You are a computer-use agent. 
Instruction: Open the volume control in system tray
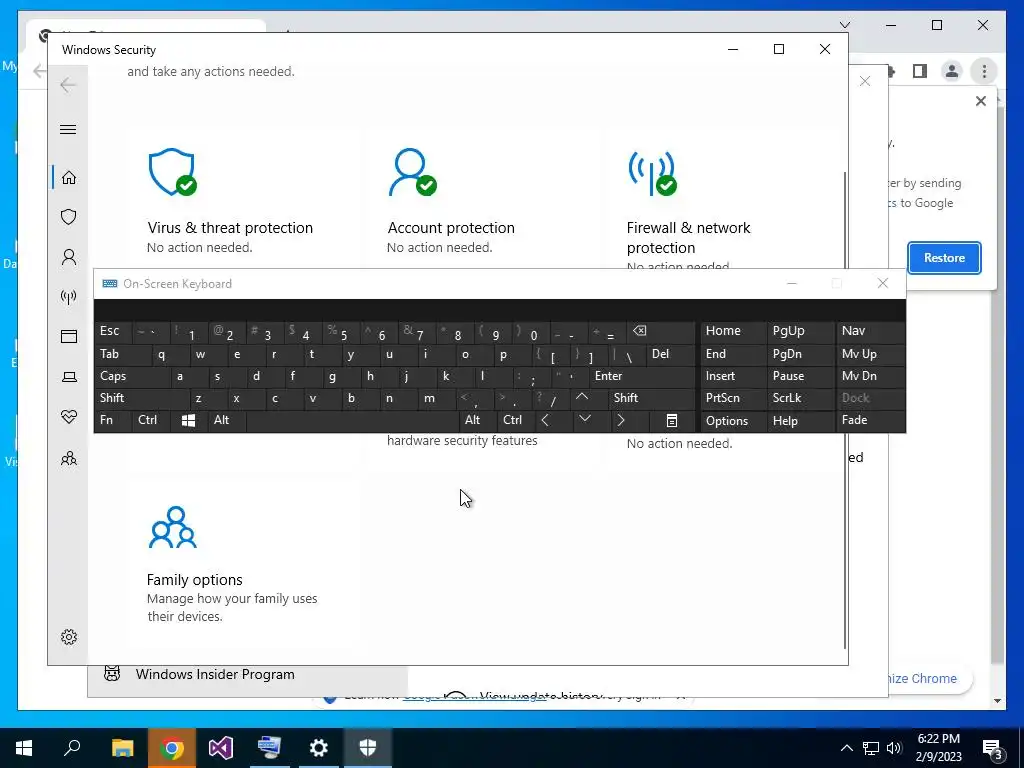click(x=895, y=748)
